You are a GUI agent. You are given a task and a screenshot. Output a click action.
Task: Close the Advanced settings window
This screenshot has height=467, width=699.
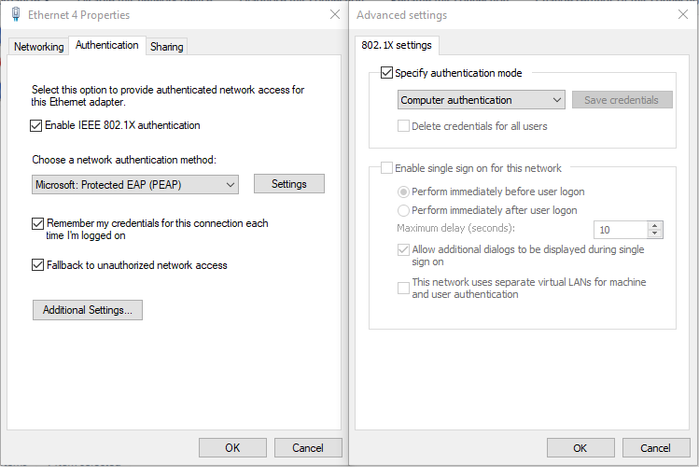pos(683,15)
